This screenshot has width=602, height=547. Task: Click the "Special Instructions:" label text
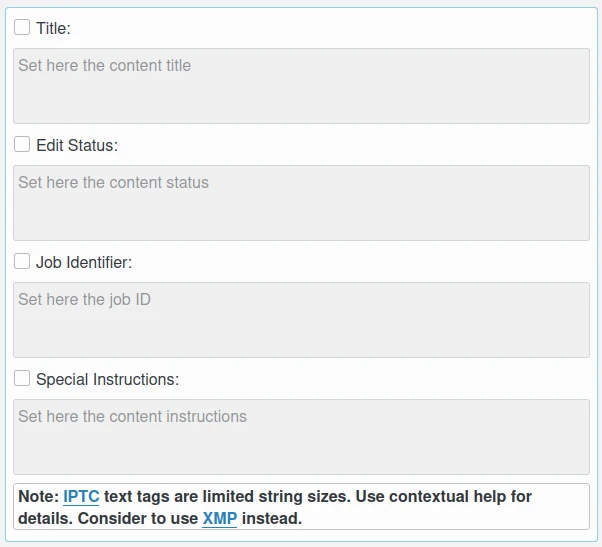pos(107,380)
